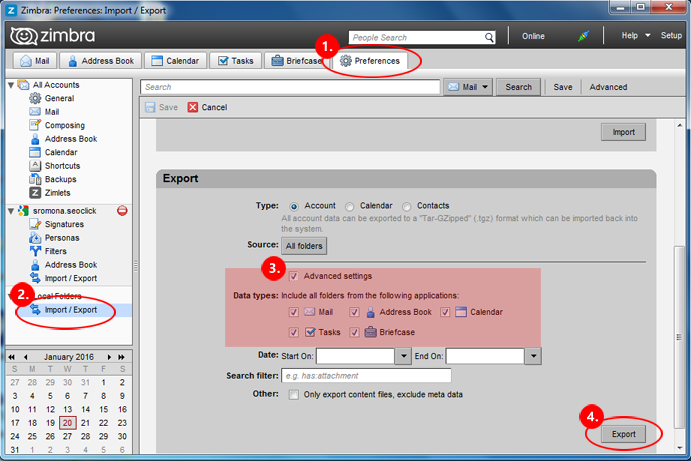The image size is (691, 461).
Task: Click the network connection status icon
Action: coord(583,36)
